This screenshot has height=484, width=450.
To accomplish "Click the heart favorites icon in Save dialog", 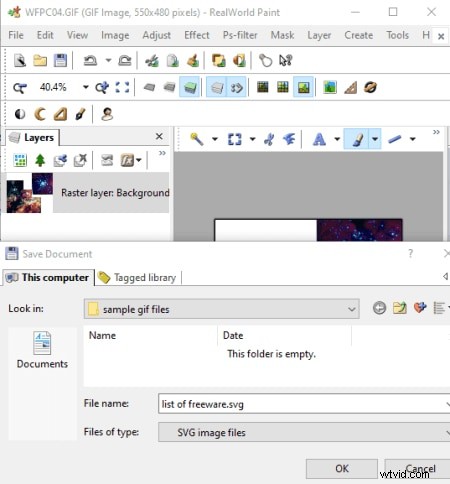I will pyautogui.click(x=420, y=307).
